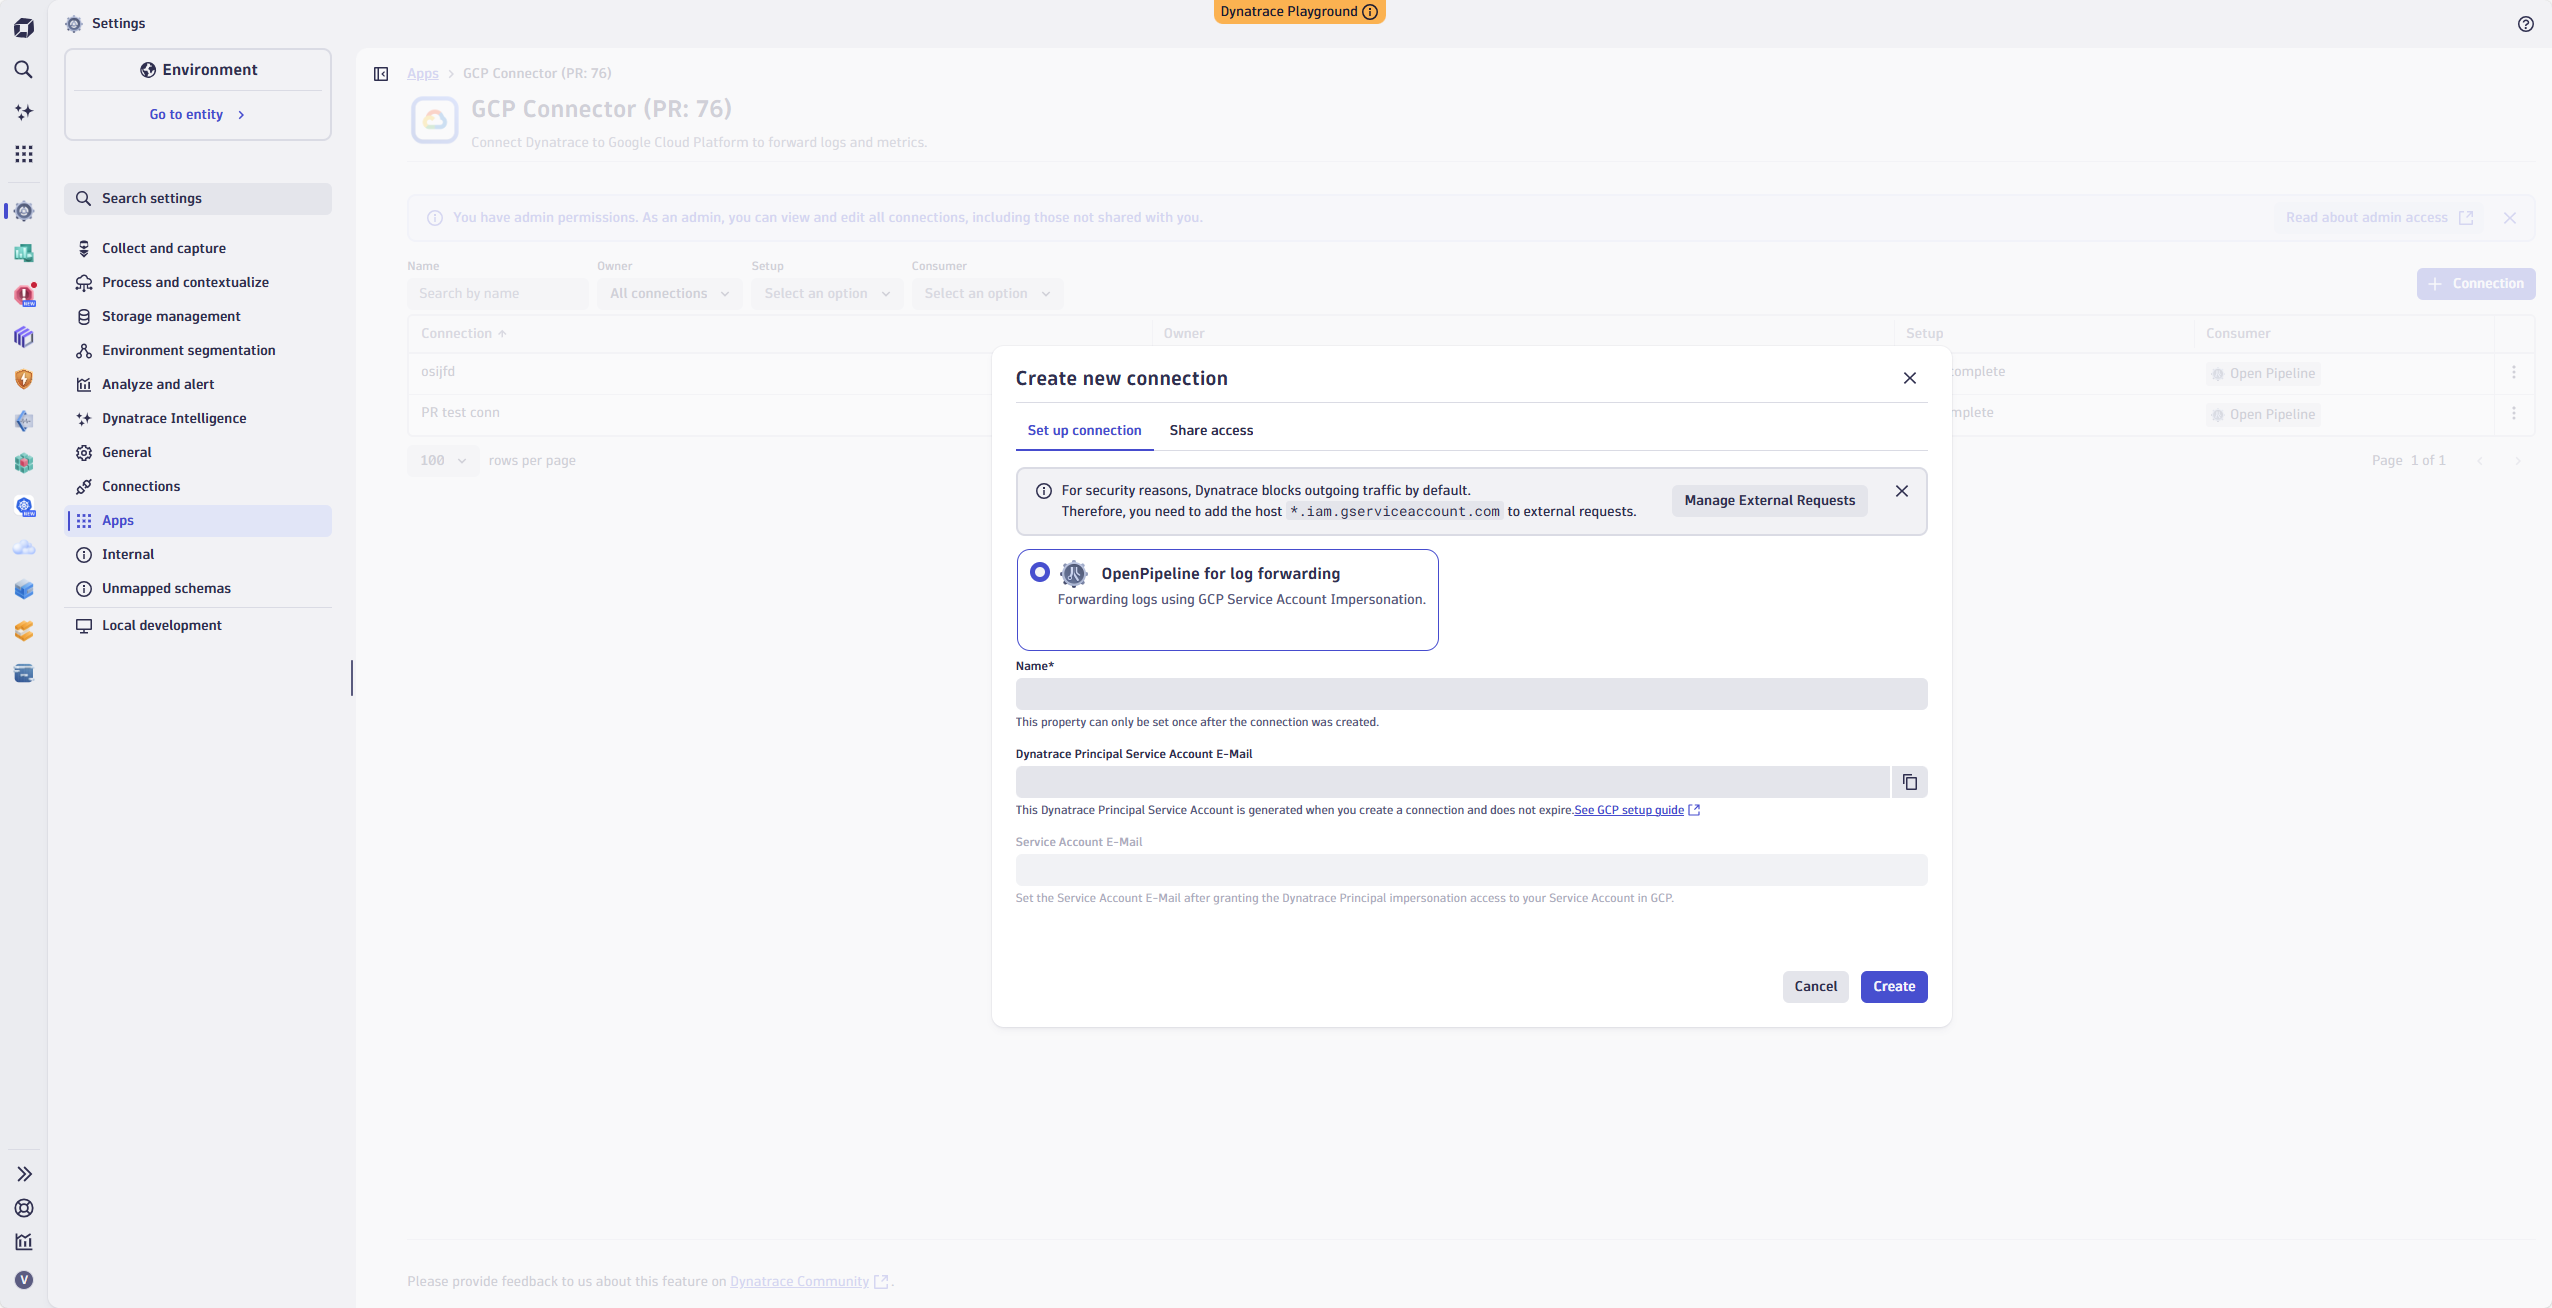Open the user avatar V menu
This screenshot has height=1308, width=2552.
(x=24, y=1280)
